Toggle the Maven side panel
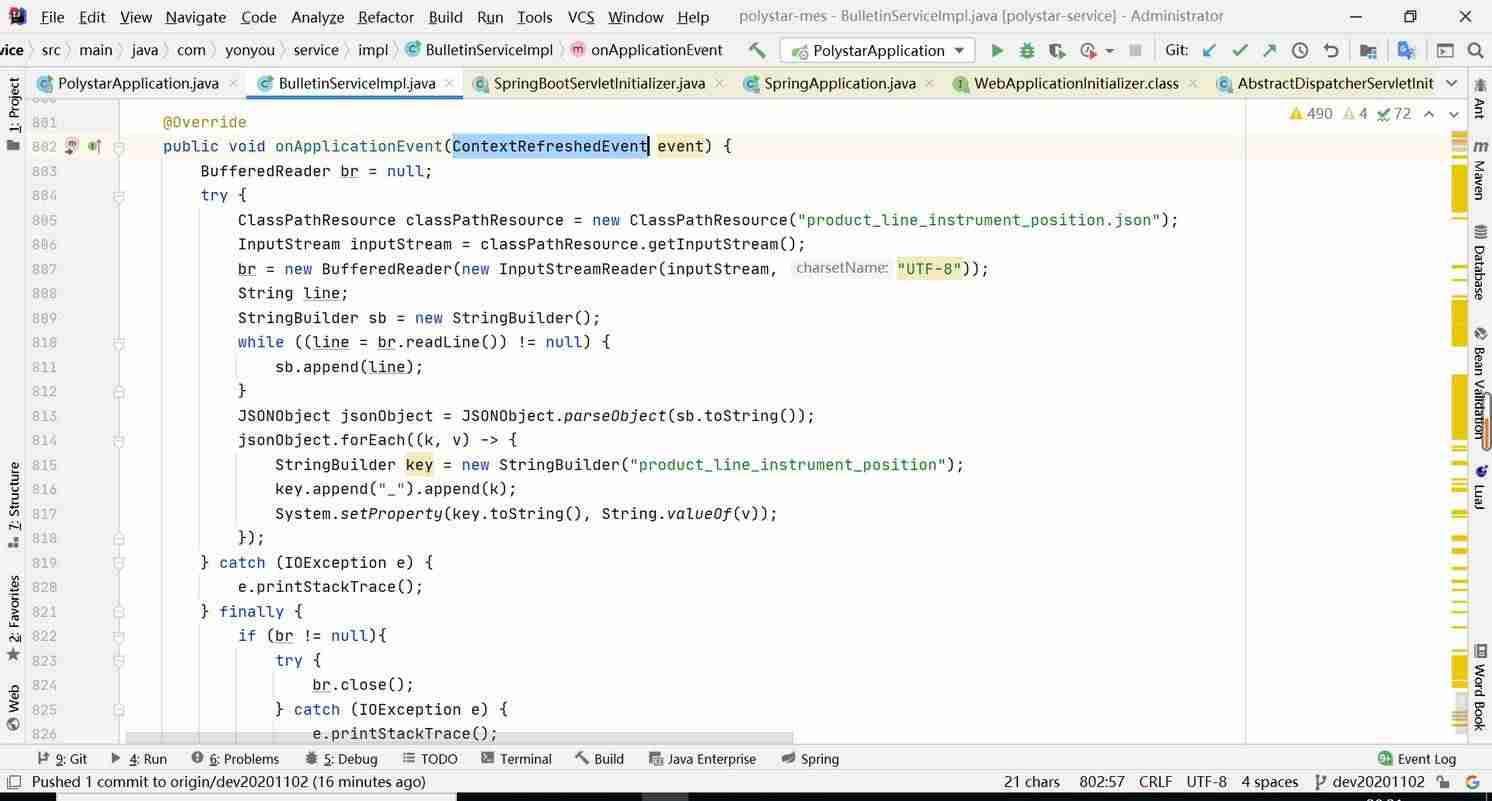Viewport: 1492px width, 801px height. tap(1479, 171)
